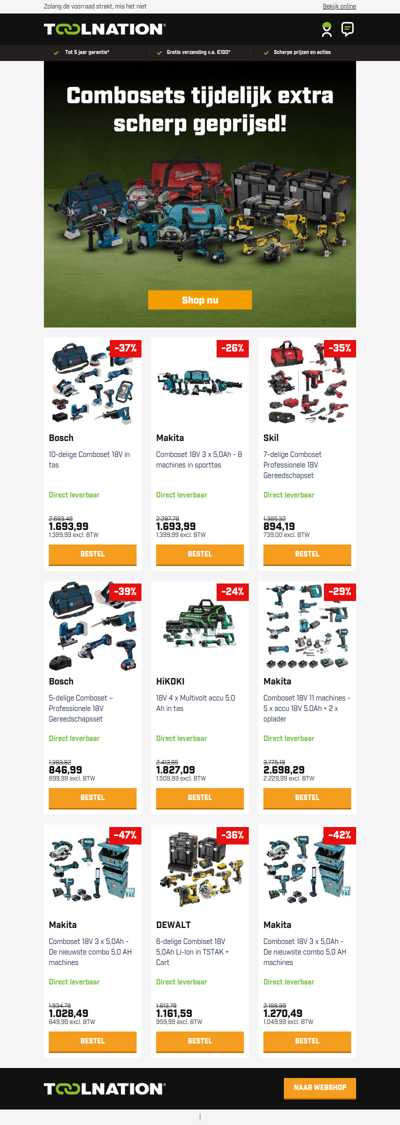Open the DEWALT TSTAK combiset product image
The height and width of the screenshot is (1125, 400).
coord(200,870)
